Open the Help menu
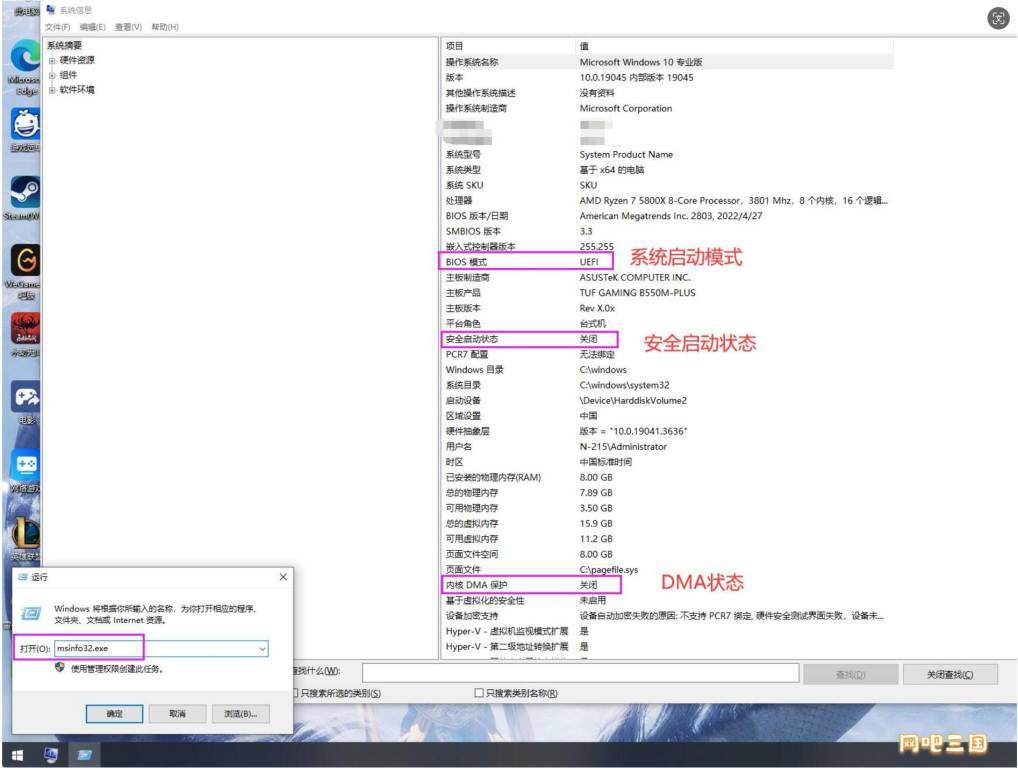Screen dimensions: 1018x768 [x=165, y=27]
